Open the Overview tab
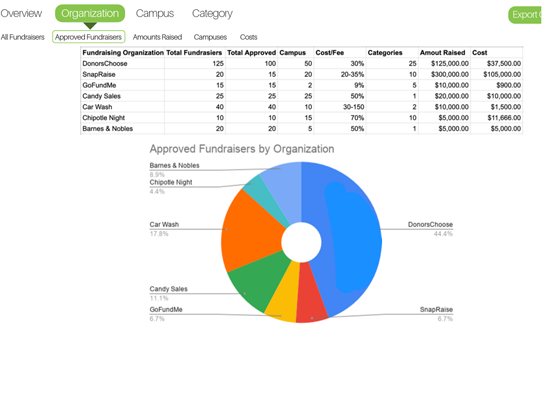Viewport: 545px width, 414px height. pos(21,13)
